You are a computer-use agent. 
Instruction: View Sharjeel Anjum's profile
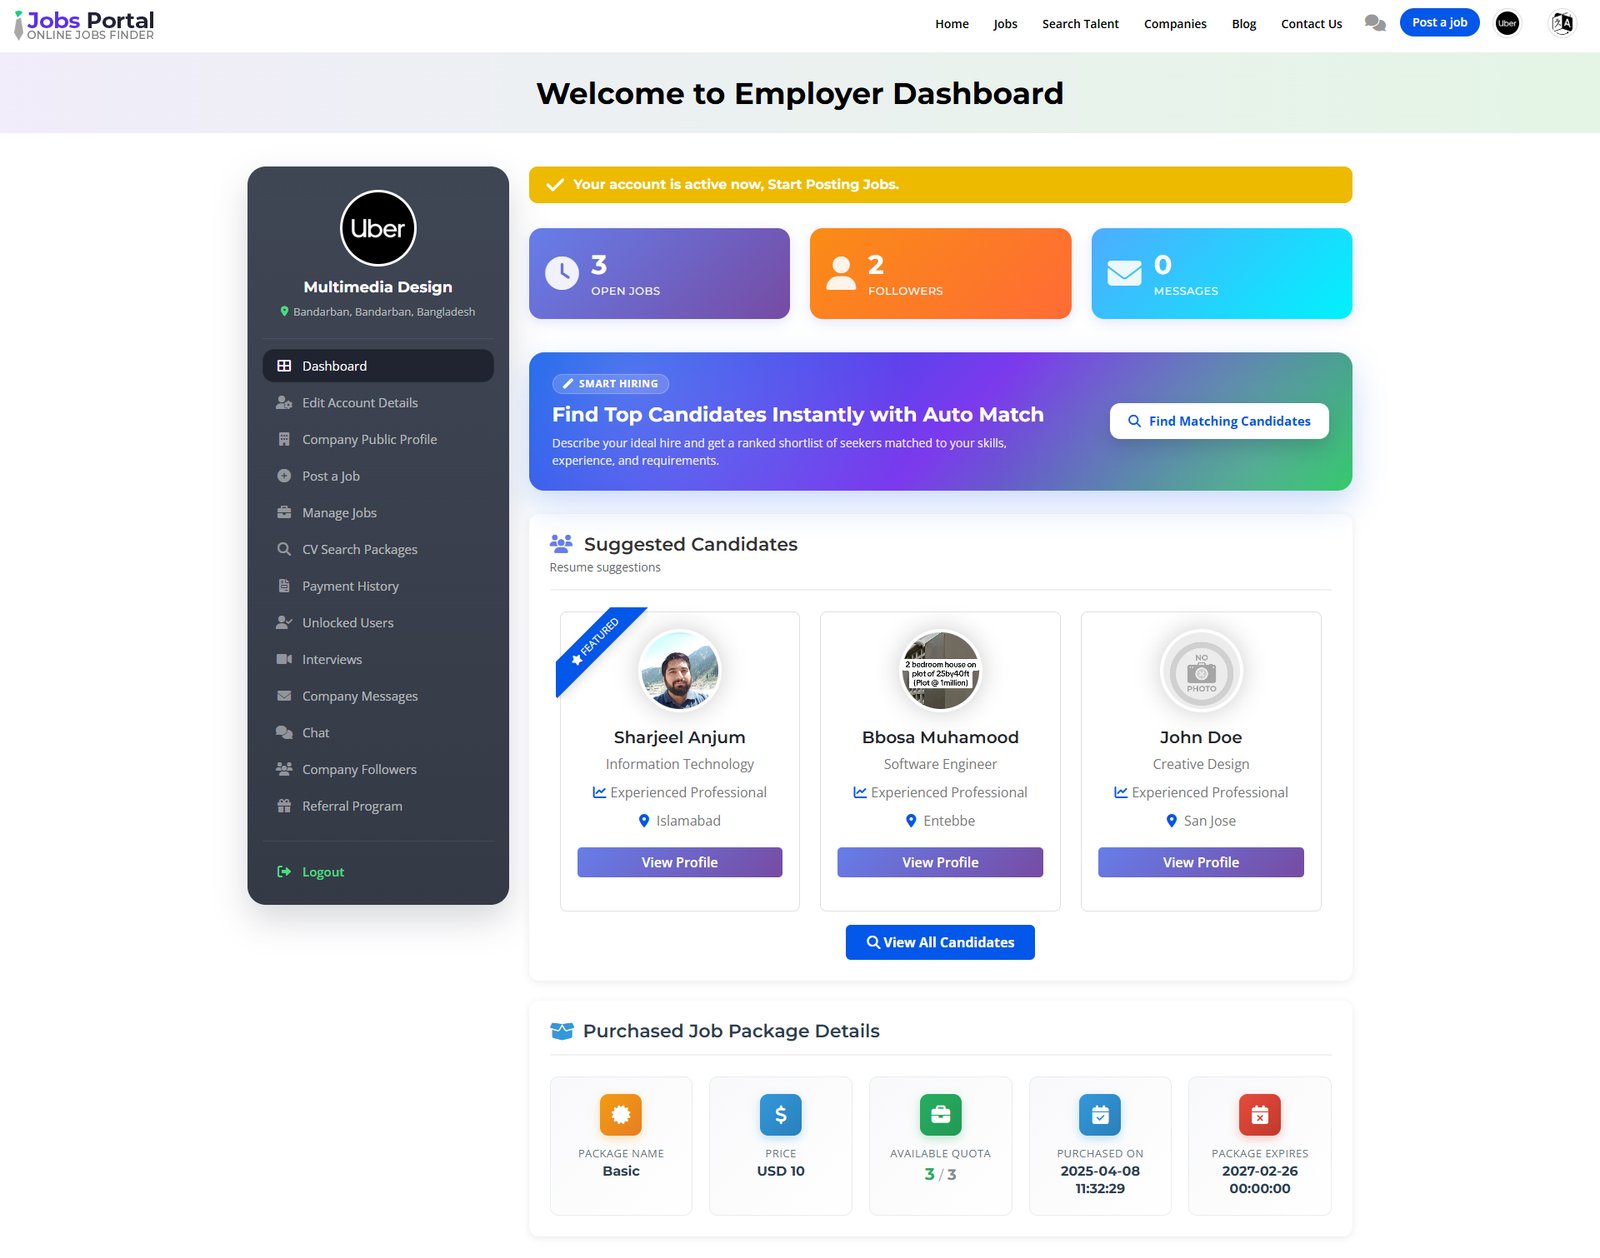coord(680,862)
